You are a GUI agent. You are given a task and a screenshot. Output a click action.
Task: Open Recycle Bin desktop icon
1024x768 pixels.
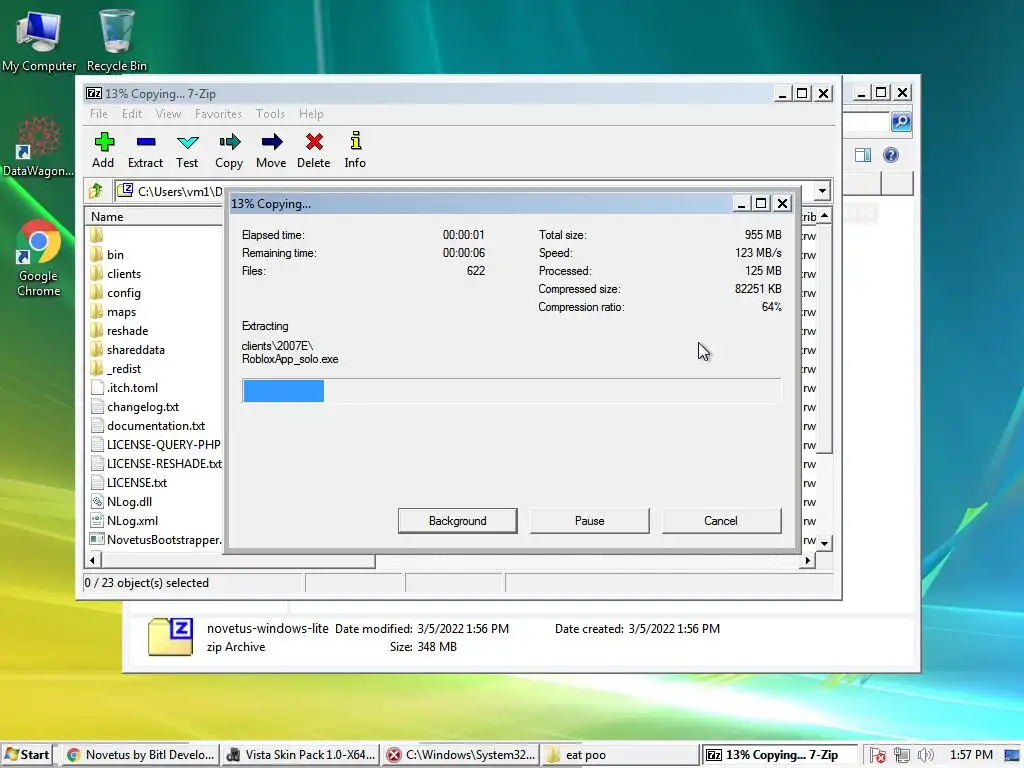tap(117, 40)
